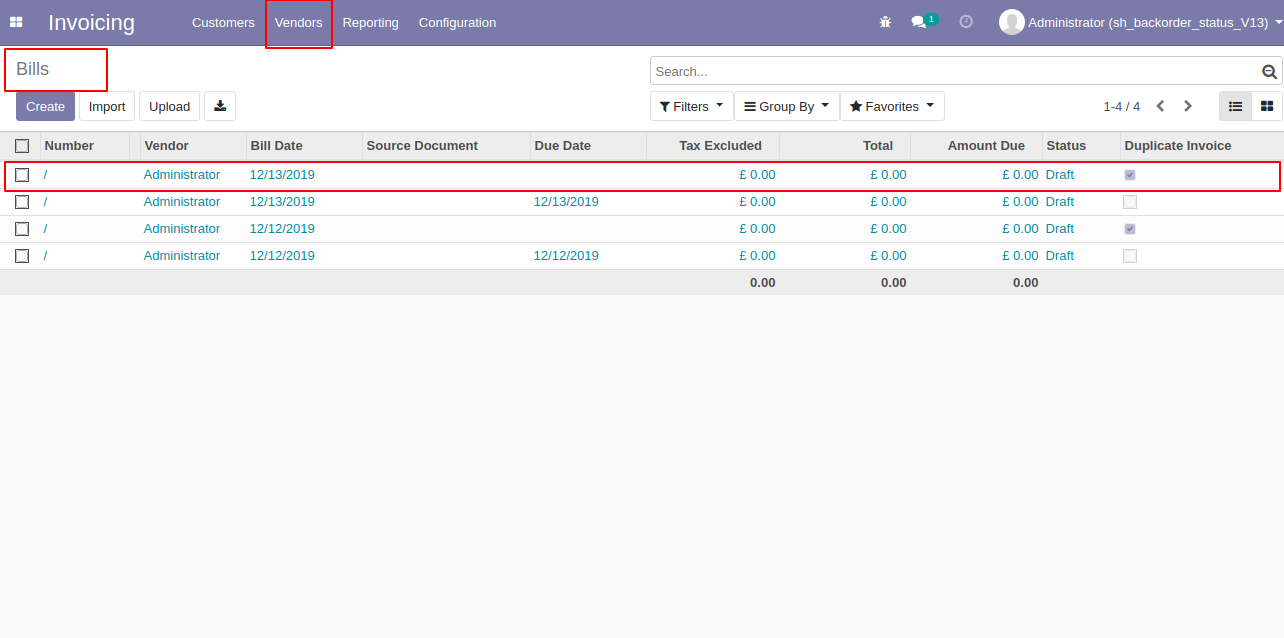Image resolution: width=1284 pixels, height=638 pixels.
Task: Select the bill row with due date 12/12/2019
Action: click(x=22, y=256)
